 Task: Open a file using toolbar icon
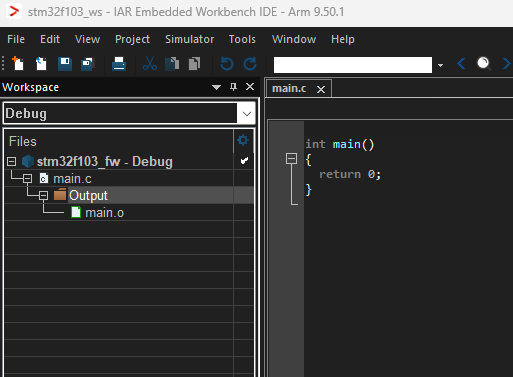41,63
